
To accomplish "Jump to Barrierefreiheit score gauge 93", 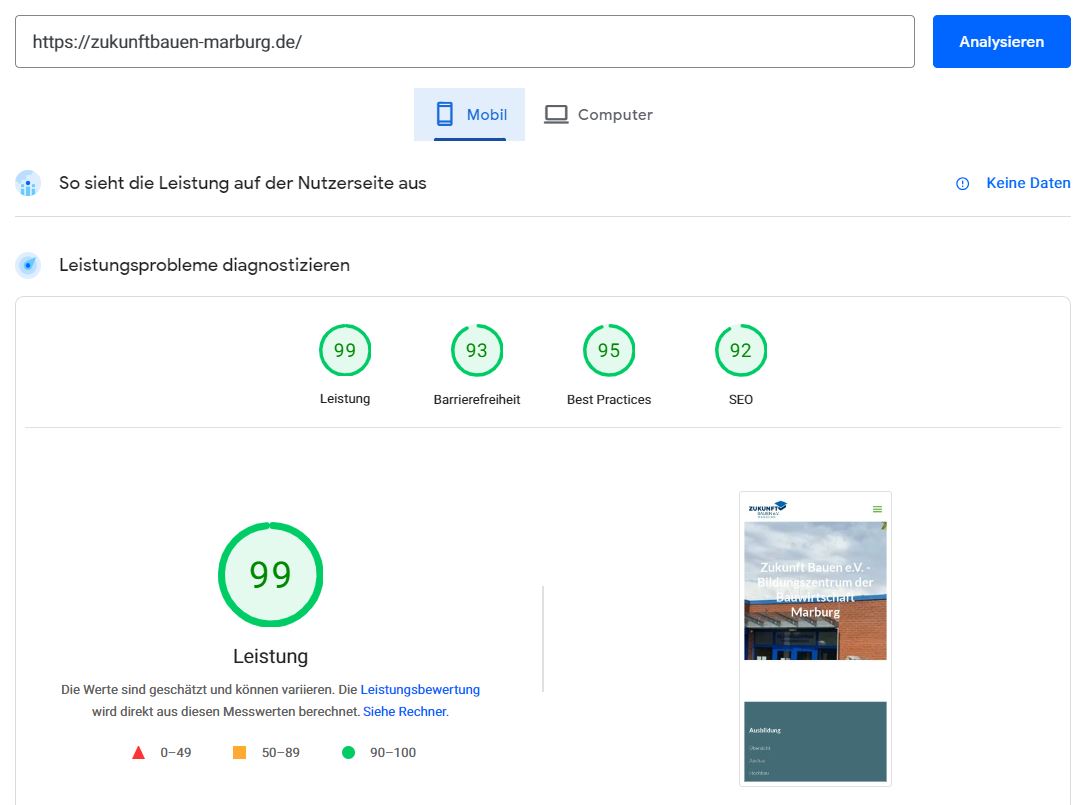I will 477,351.
